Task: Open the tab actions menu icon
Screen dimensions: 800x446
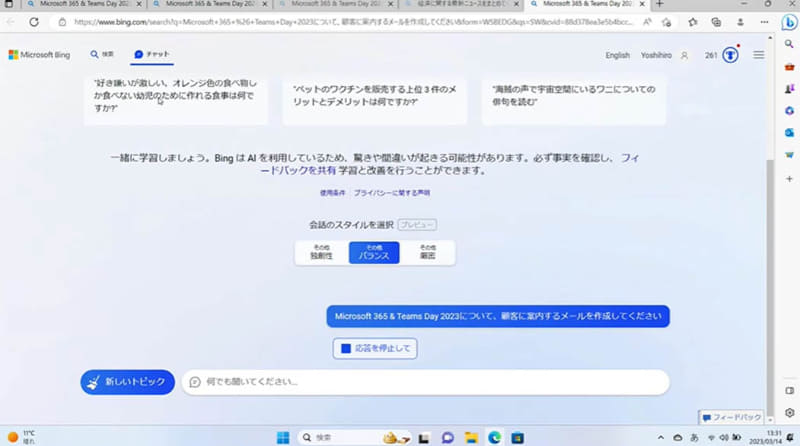Action: (9, 4)
